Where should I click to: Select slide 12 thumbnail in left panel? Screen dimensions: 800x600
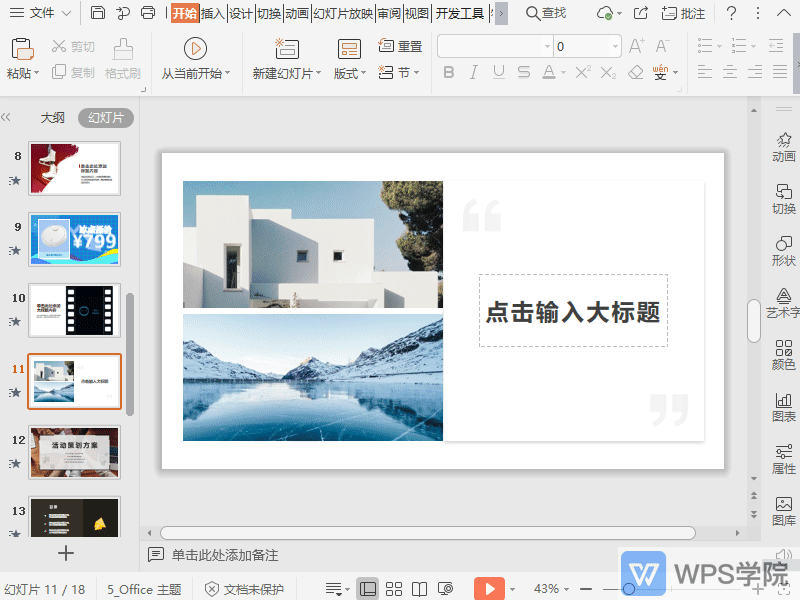[x=74, y=452]
